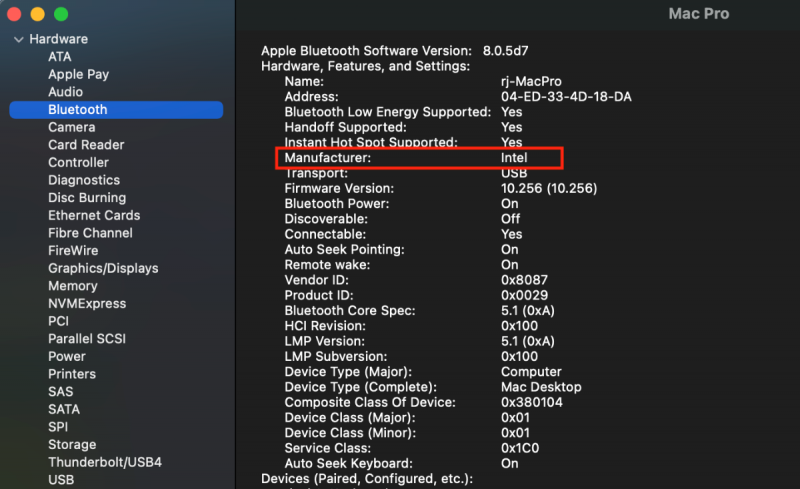800x489 pixels.
Task: Open the Thunderbolt/USB4 entry
Action: pyautogui.click(x=105, y=462)
